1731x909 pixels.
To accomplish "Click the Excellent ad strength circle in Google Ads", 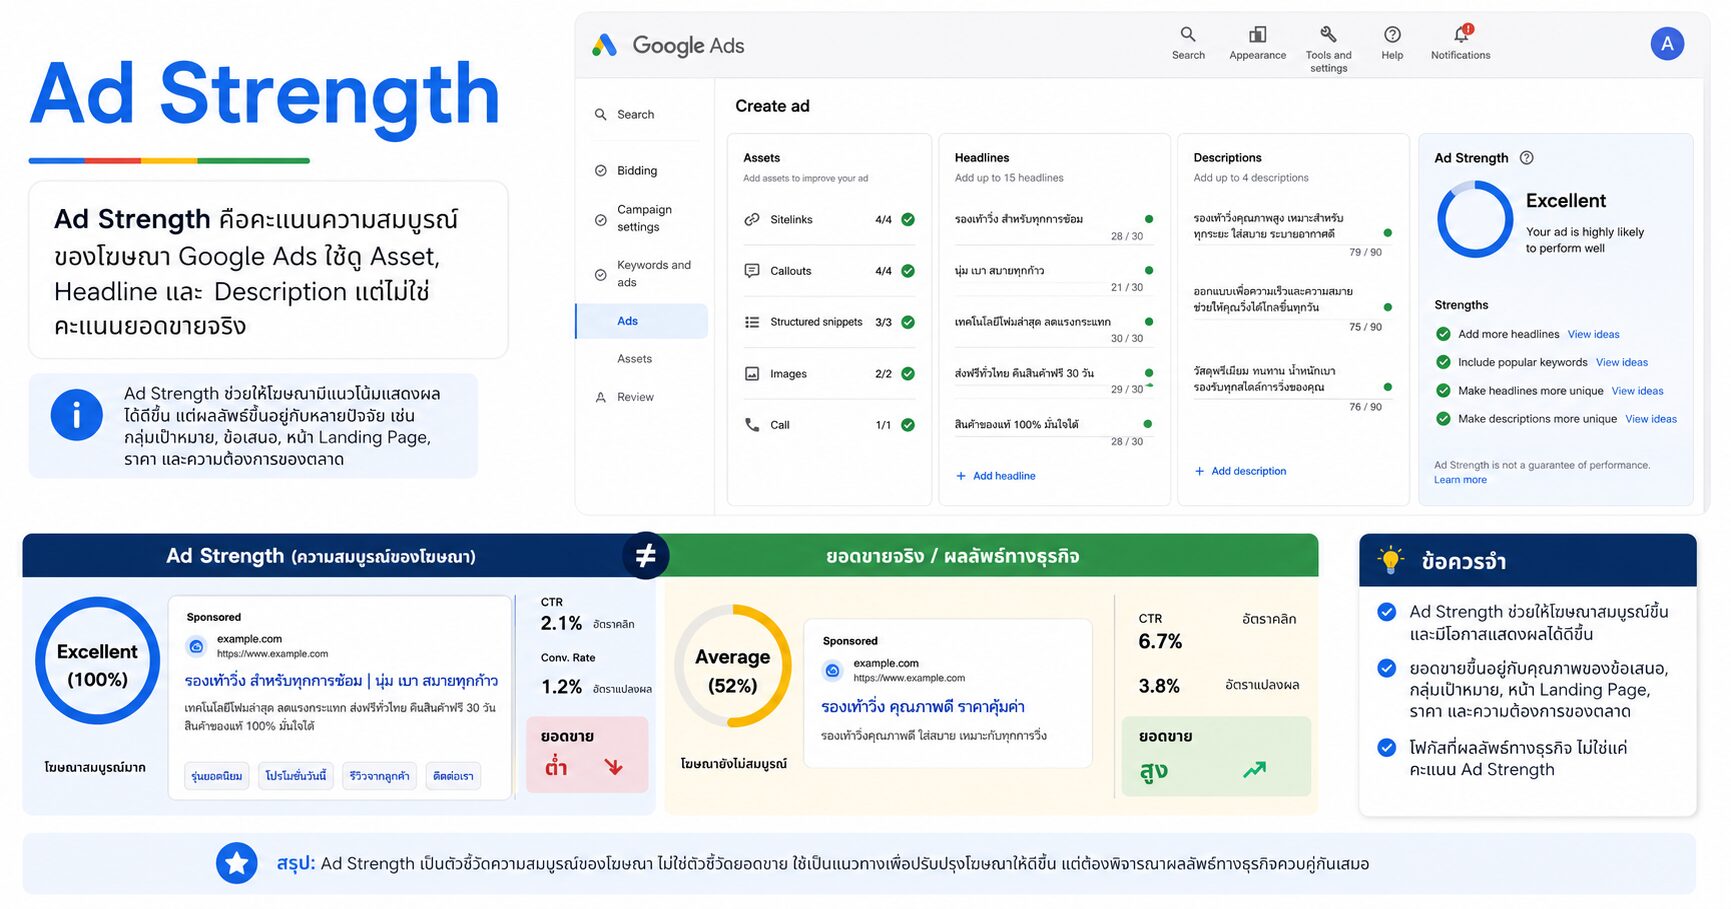I will (1475, 219).
